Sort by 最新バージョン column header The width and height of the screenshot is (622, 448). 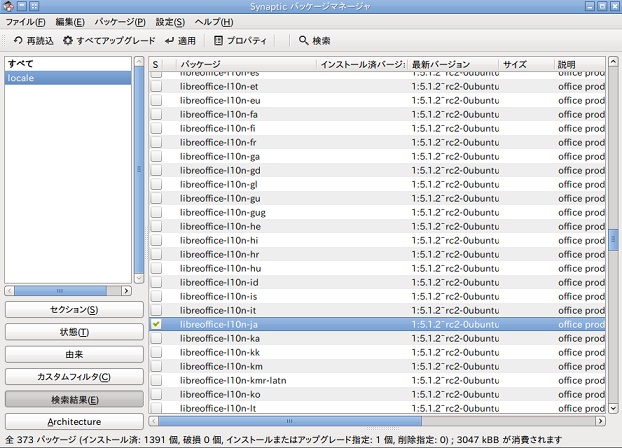coord(452,64)
